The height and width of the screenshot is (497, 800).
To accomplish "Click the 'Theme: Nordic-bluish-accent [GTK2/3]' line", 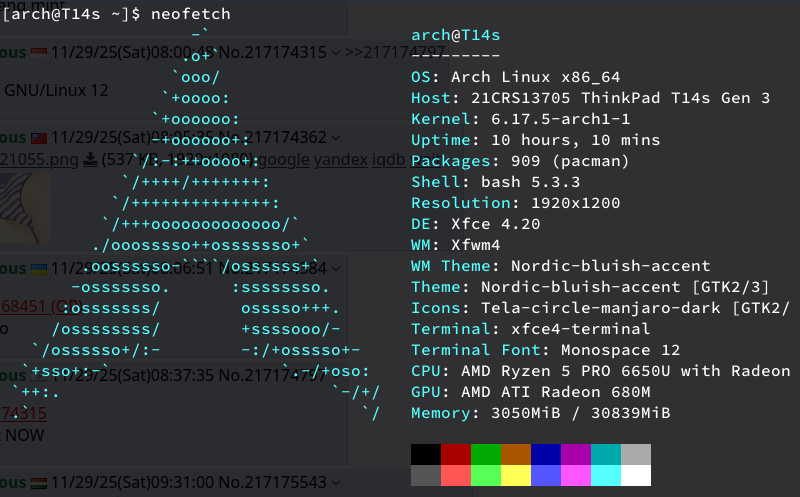I will pyautogui.click(x=590, y=287).
